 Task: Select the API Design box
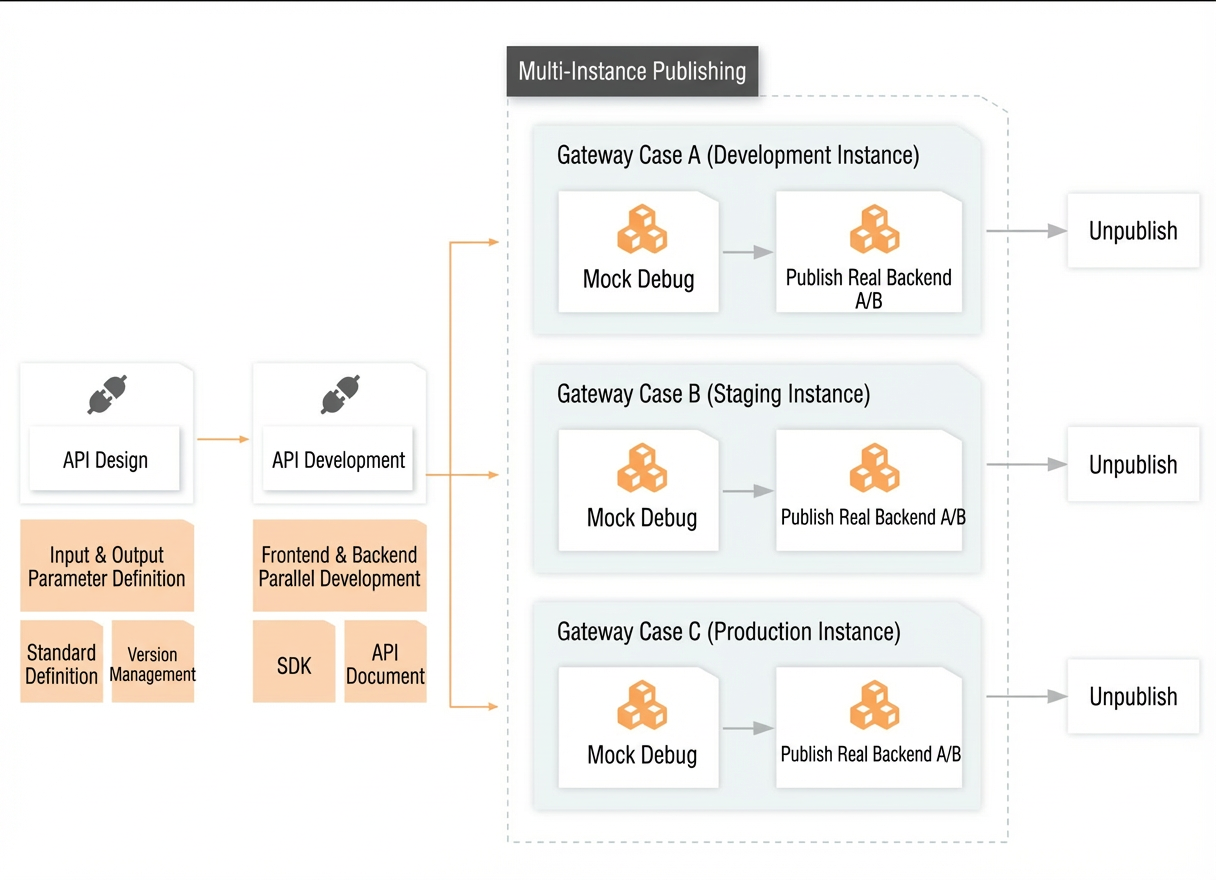(x=105, y=459)
